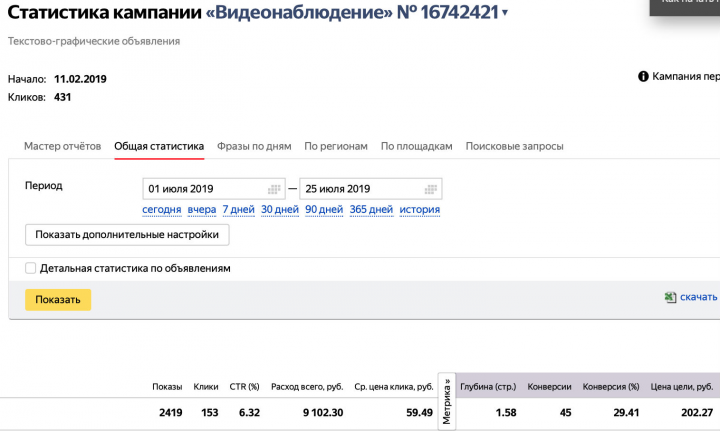Image resolution: width=720 pixels, height=431 pixels.
Task: Click the average click price '59.49'
Action: pyautogui.click(x=419, y=413)
